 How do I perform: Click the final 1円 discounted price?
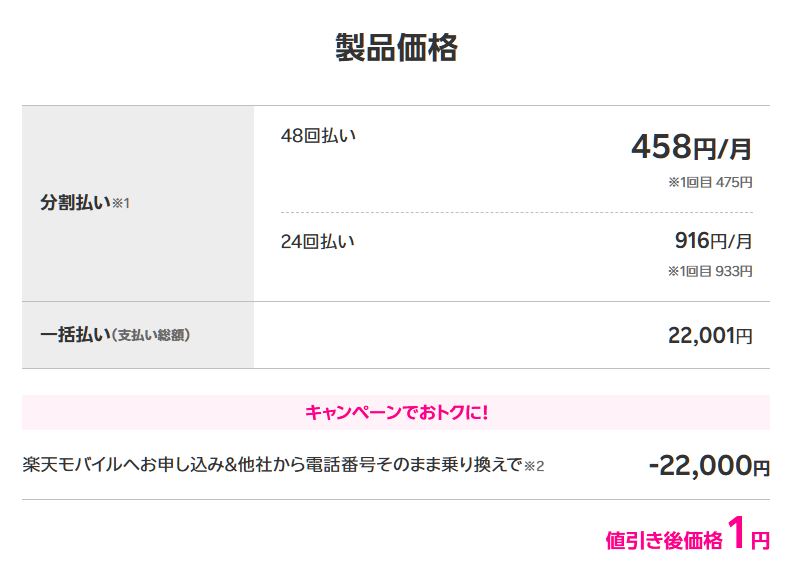[748, 535]
